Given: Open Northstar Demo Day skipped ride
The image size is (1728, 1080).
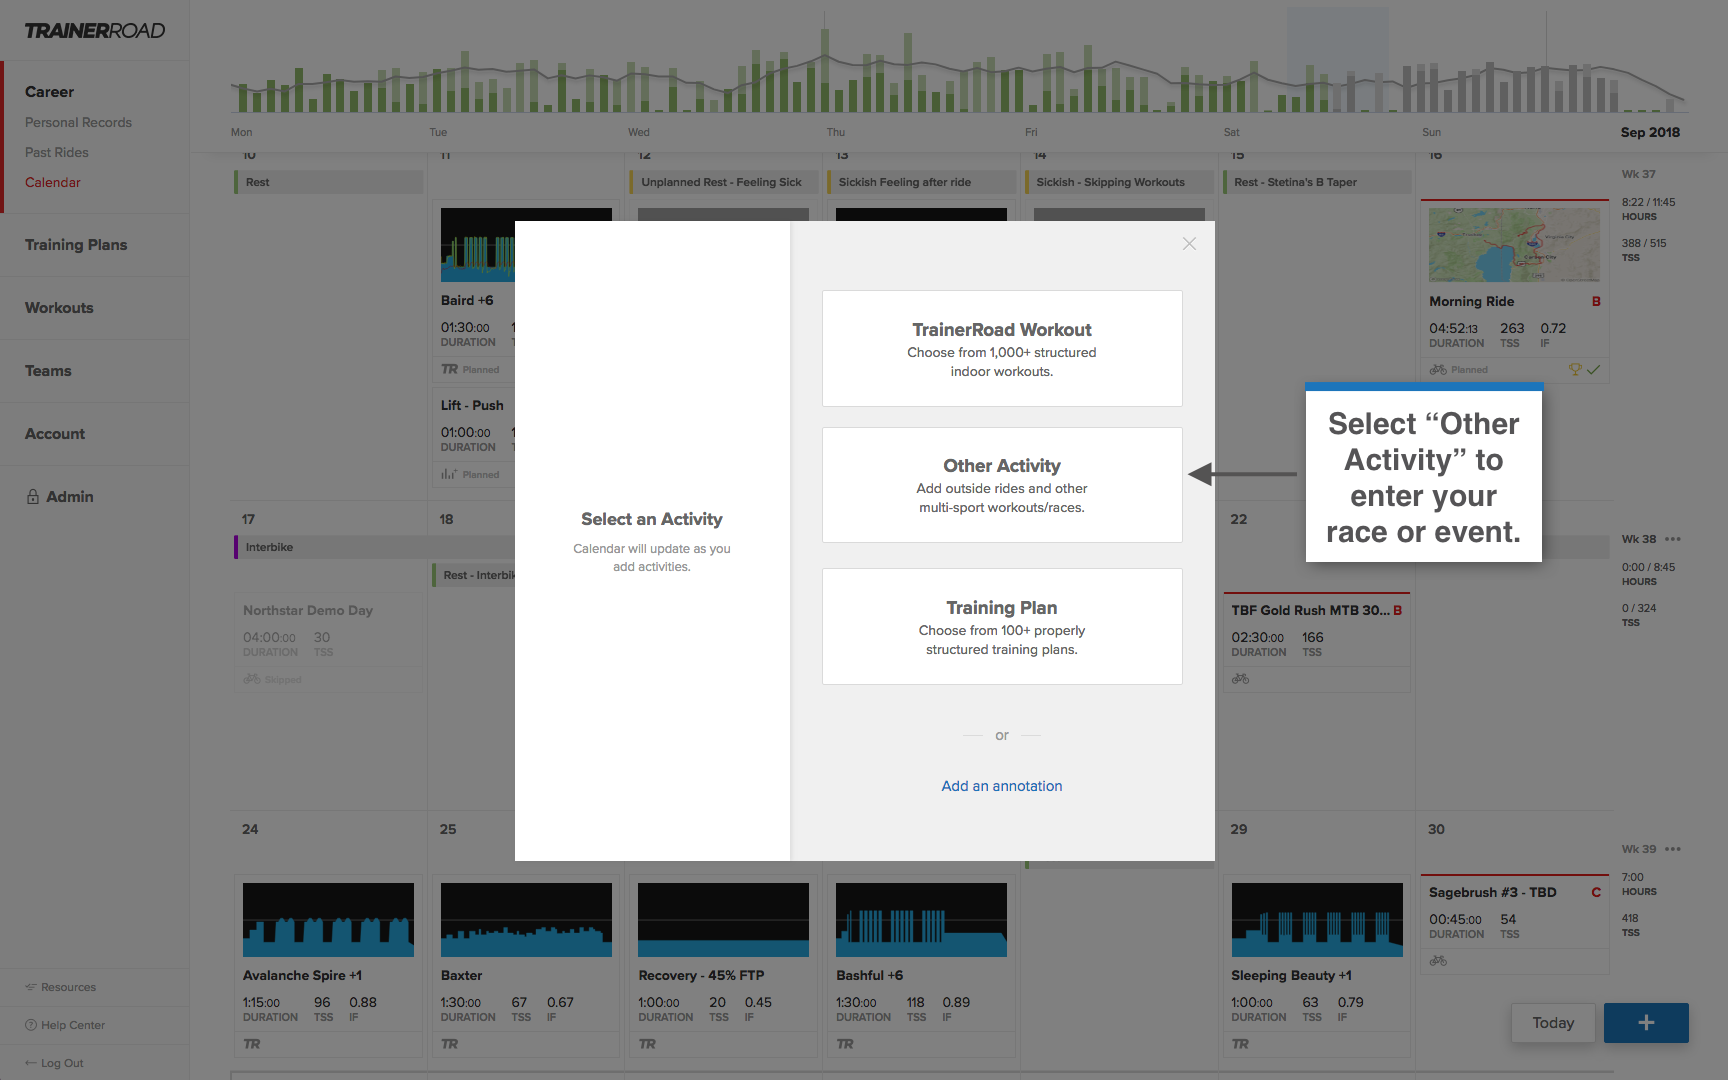Looking at the screenshot, I should (308, 610).
